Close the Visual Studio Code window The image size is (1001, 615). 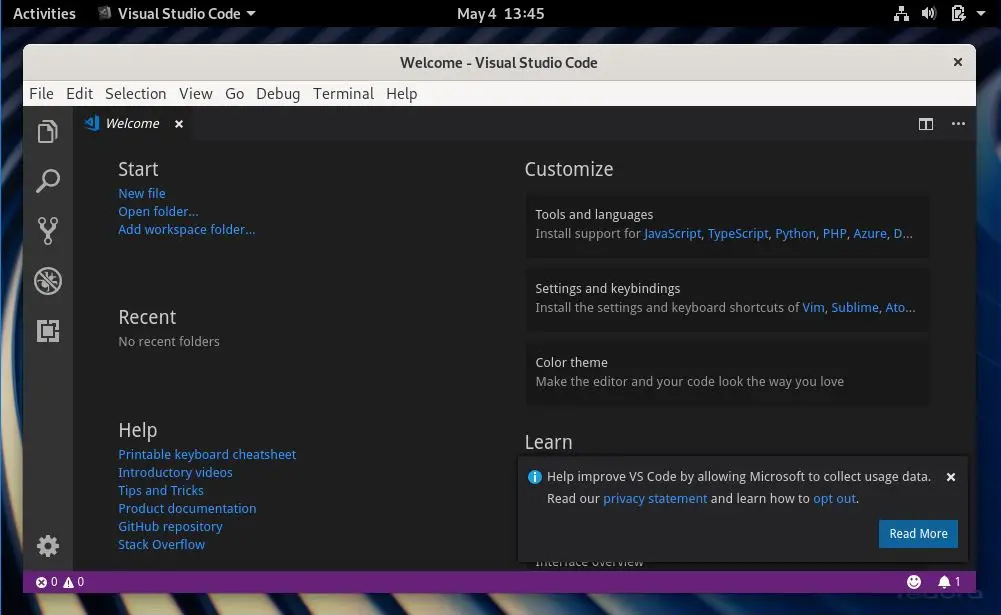[x=958, y=62]
